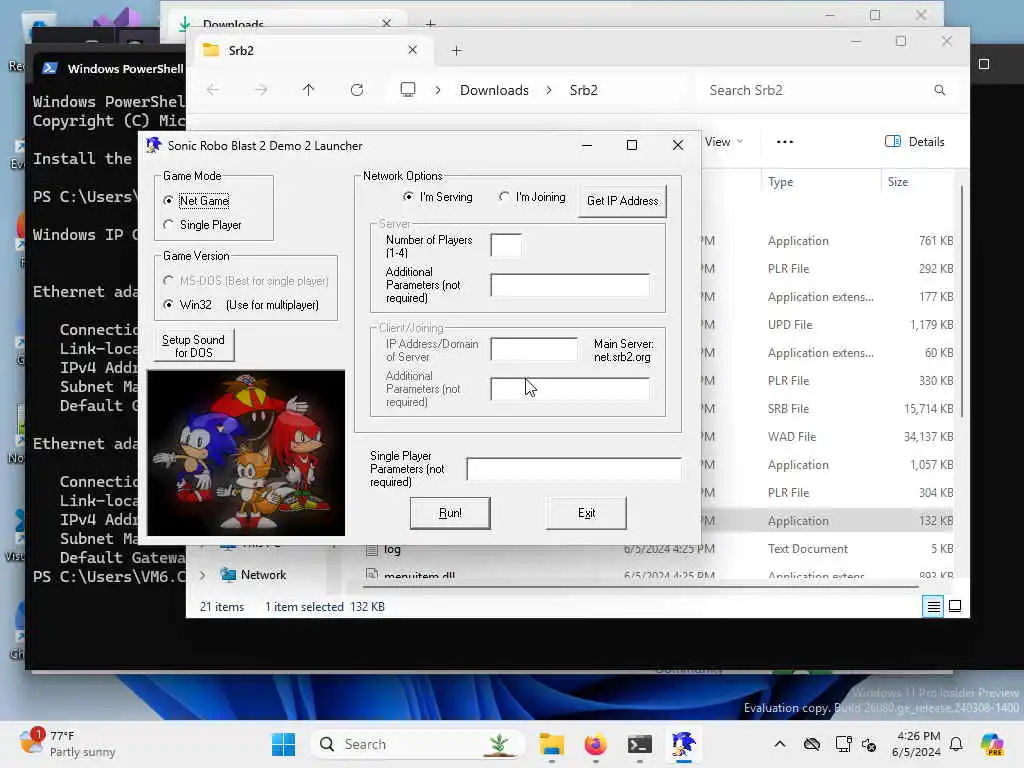Click the Sonic characters artwork image
Viewport: 1024px width, 768px height.
246,453
